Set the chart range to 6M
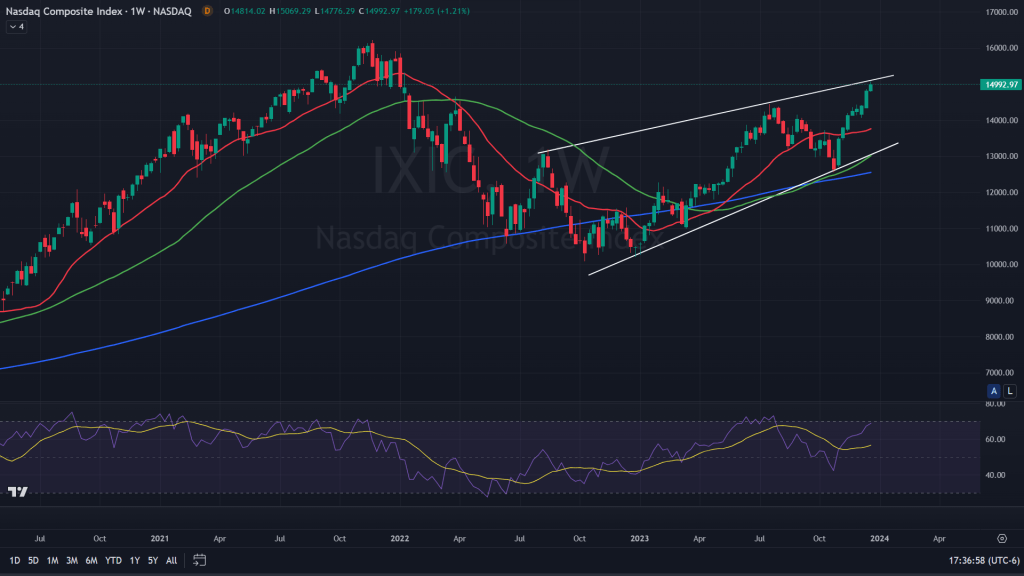This screenshot has width=1024, height=576. coord(92,560)
